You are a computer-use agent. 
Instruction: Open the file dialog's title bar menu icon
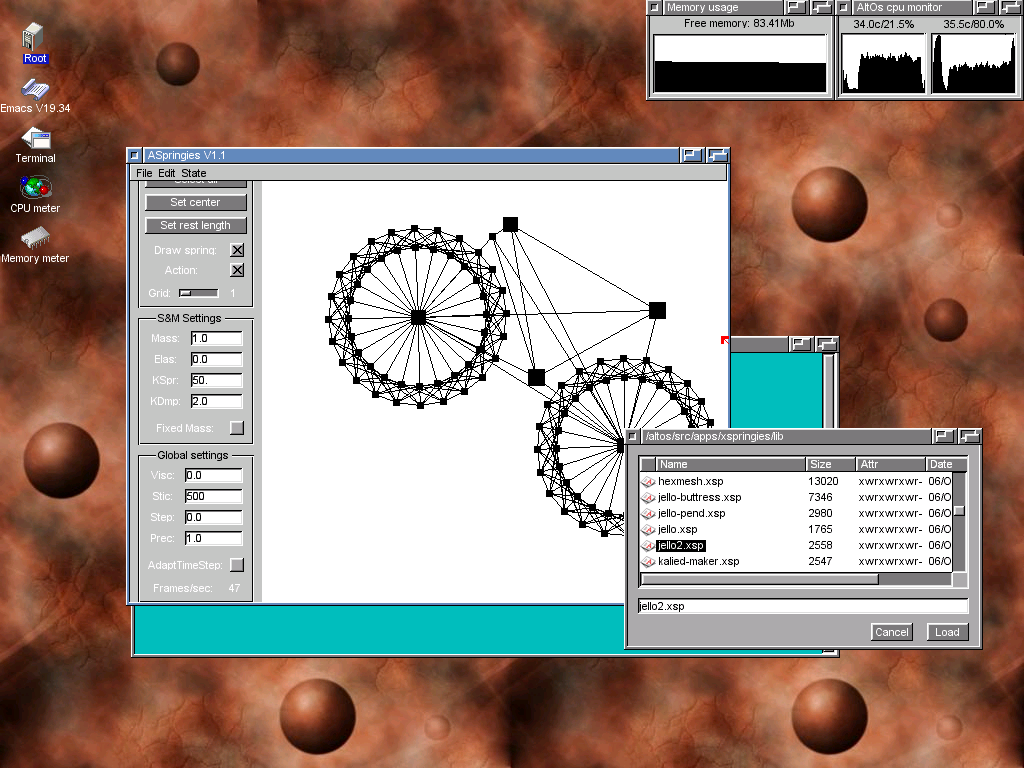click(632, 436)
